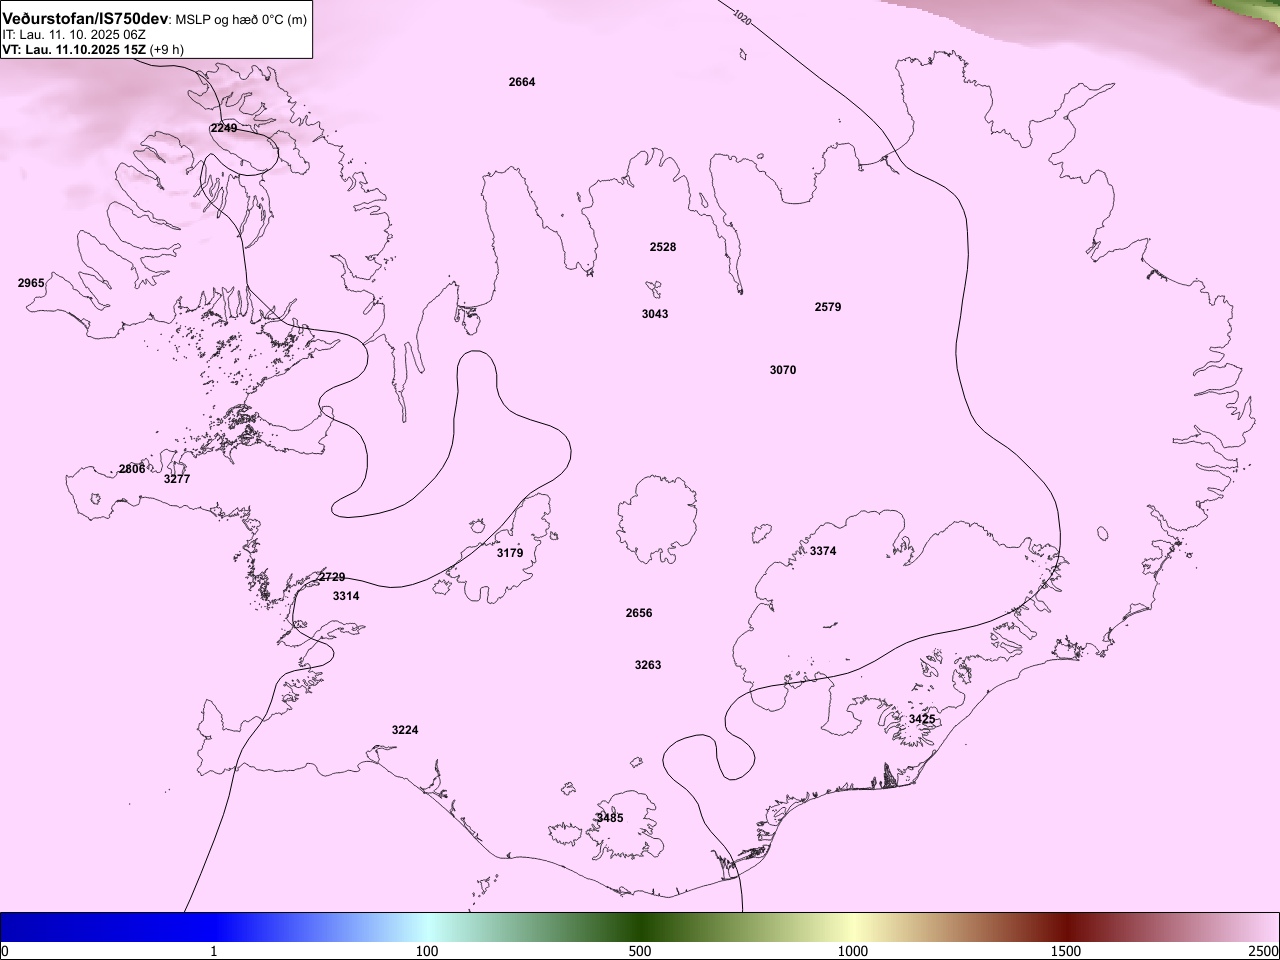This screenshot has width=1280, height=960.
Task: Click the 1 label on the color scale
Action: [214, 950]
